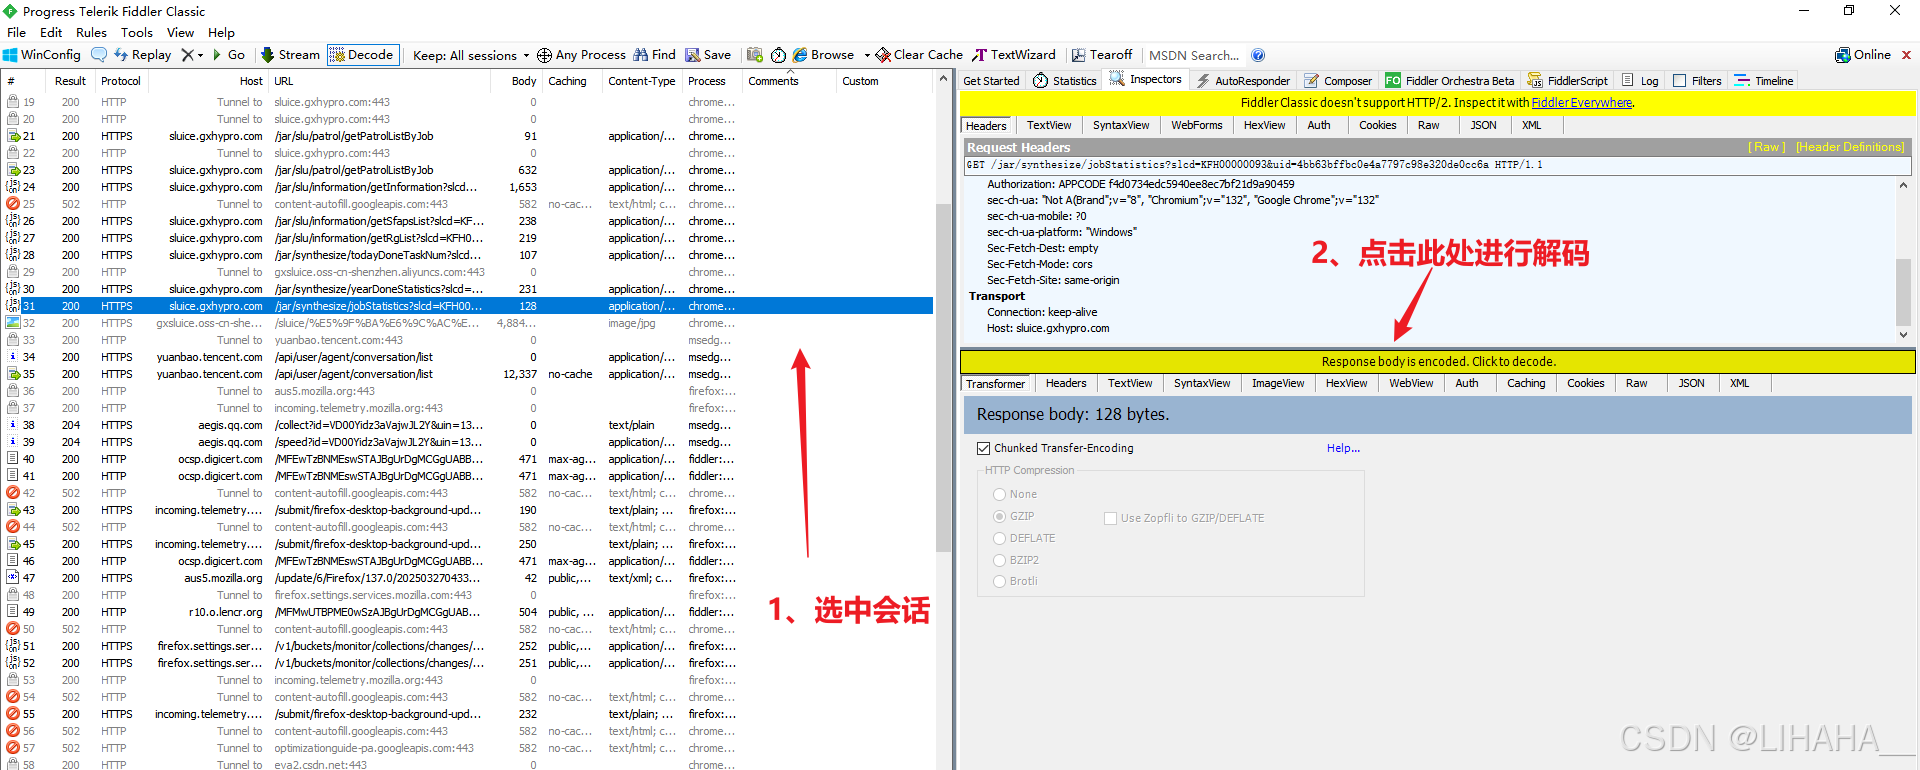Select the GZIP compression radio button
Viewport: 1920px width, 770px height.
(999, 516)
